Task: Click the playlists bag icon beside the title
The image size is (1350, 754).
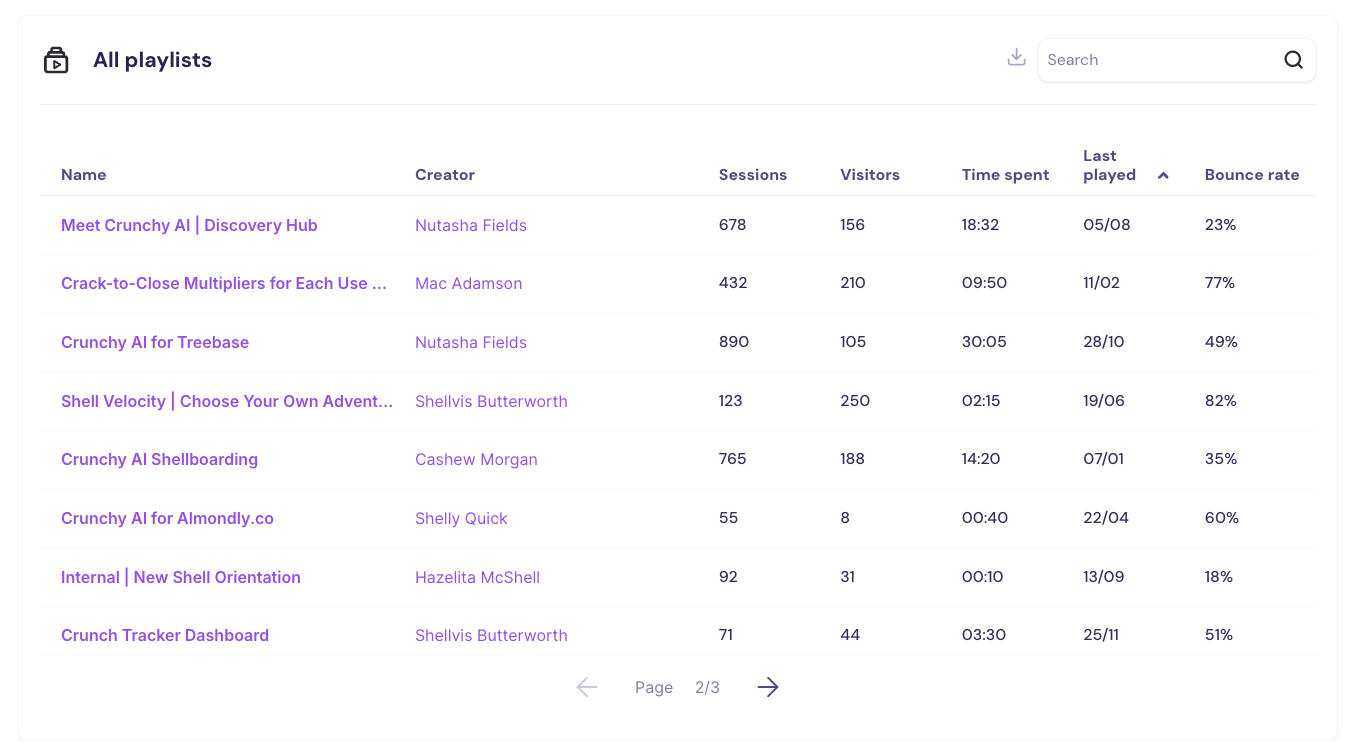Action: [56, 59]
